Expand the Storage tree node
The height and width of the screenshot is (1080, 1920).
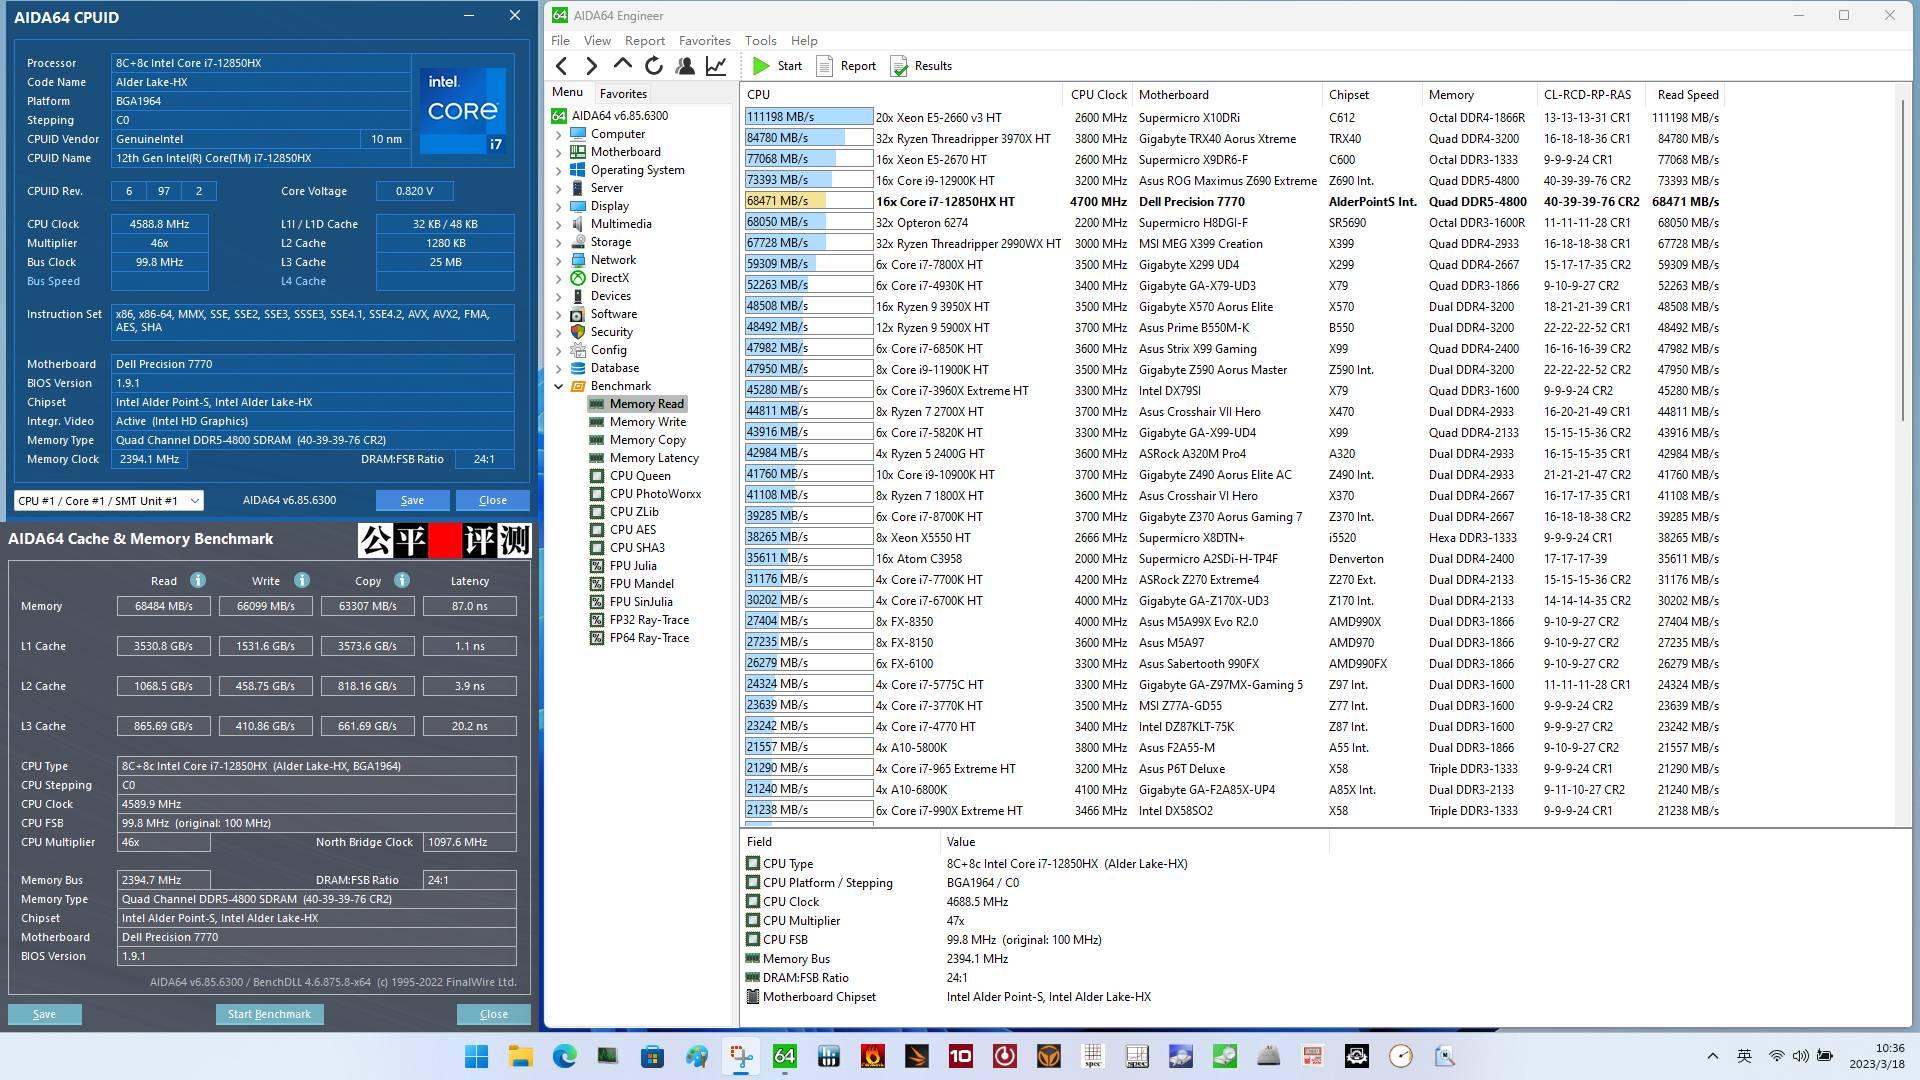559,242
